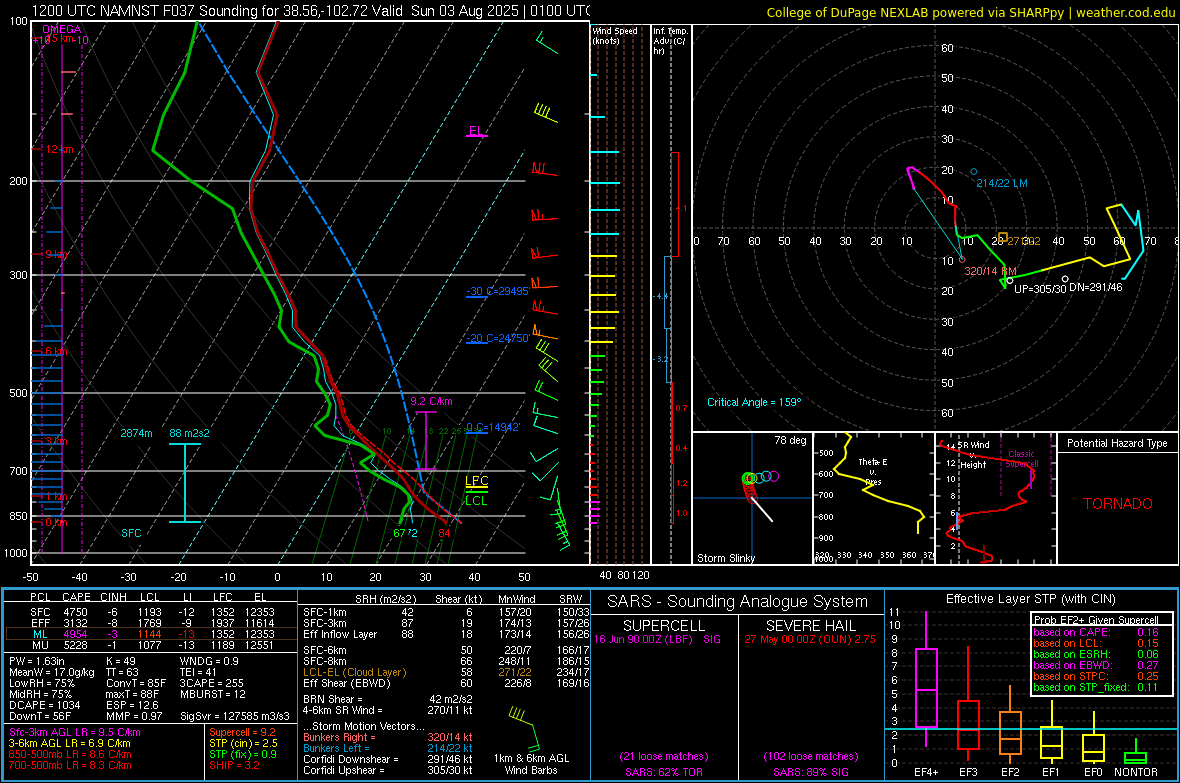1180x783 pixels.
Task: Click the '2874m' effective inflow label
Action: tap(136, 433)
